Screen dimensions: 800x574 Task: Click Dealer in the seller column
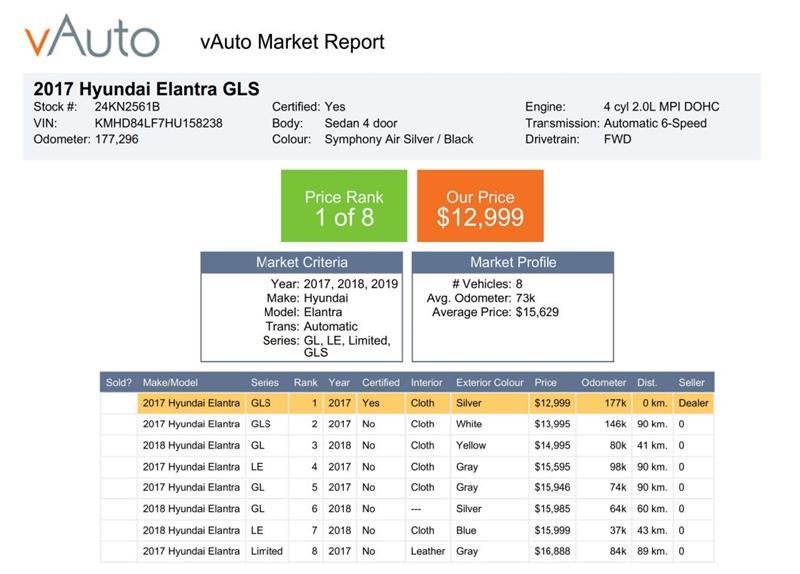[x=693, y=403]
